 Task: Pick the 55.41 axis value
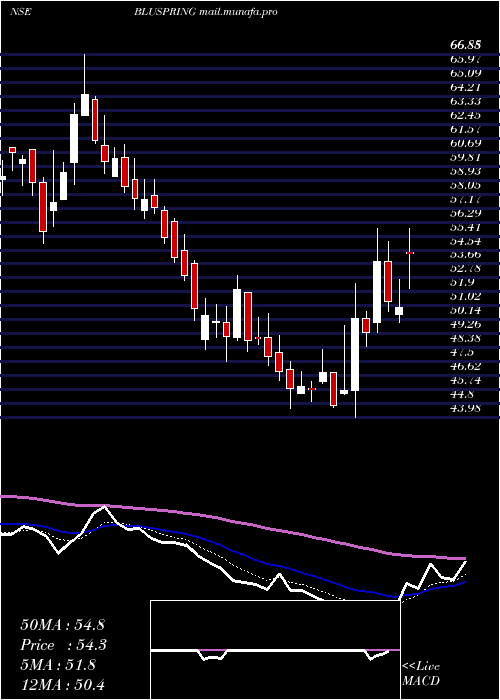[x=466, y=227]
